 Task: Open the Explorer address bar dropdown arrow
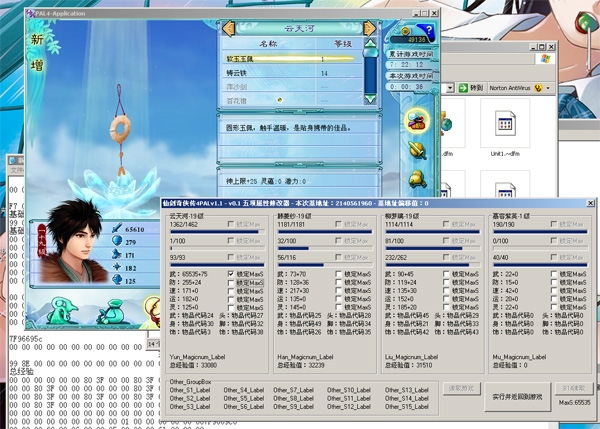pos(450,88)
